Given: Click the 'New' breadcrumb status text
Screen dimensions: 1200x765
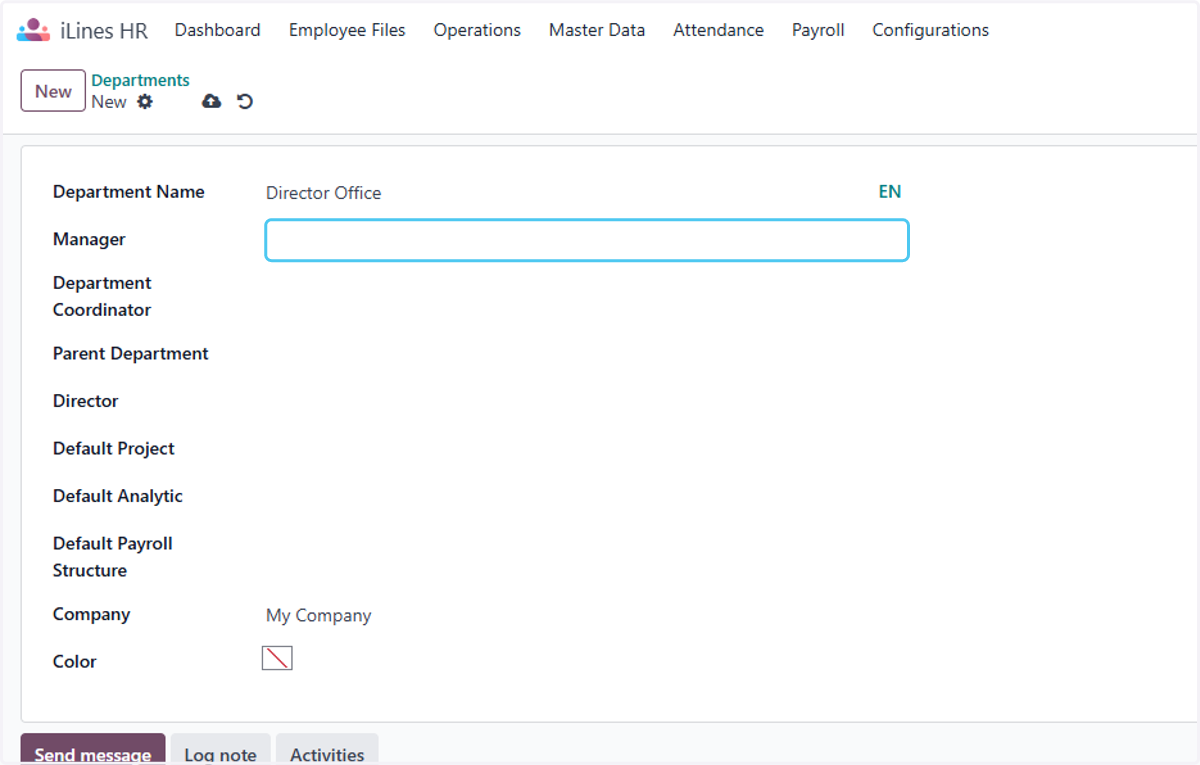Looking at the screenshot, I should tap(109, 102).
